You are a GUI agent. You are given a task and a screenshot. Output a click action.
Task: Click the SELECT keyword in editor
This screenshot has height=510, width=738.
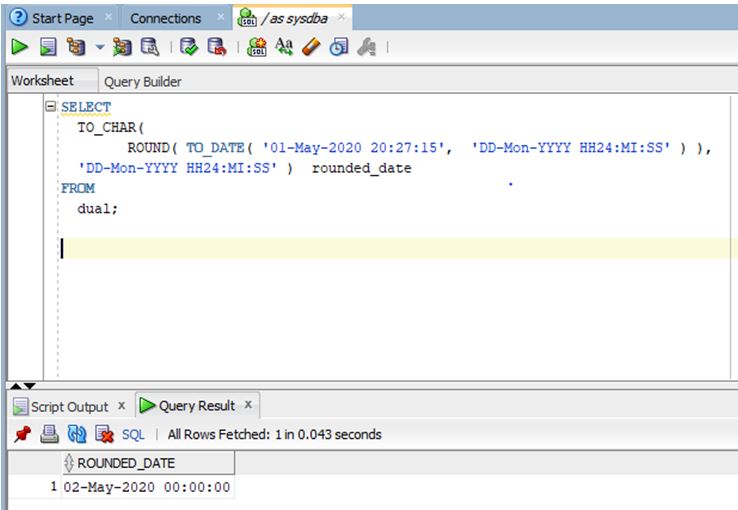click(86, 107)
